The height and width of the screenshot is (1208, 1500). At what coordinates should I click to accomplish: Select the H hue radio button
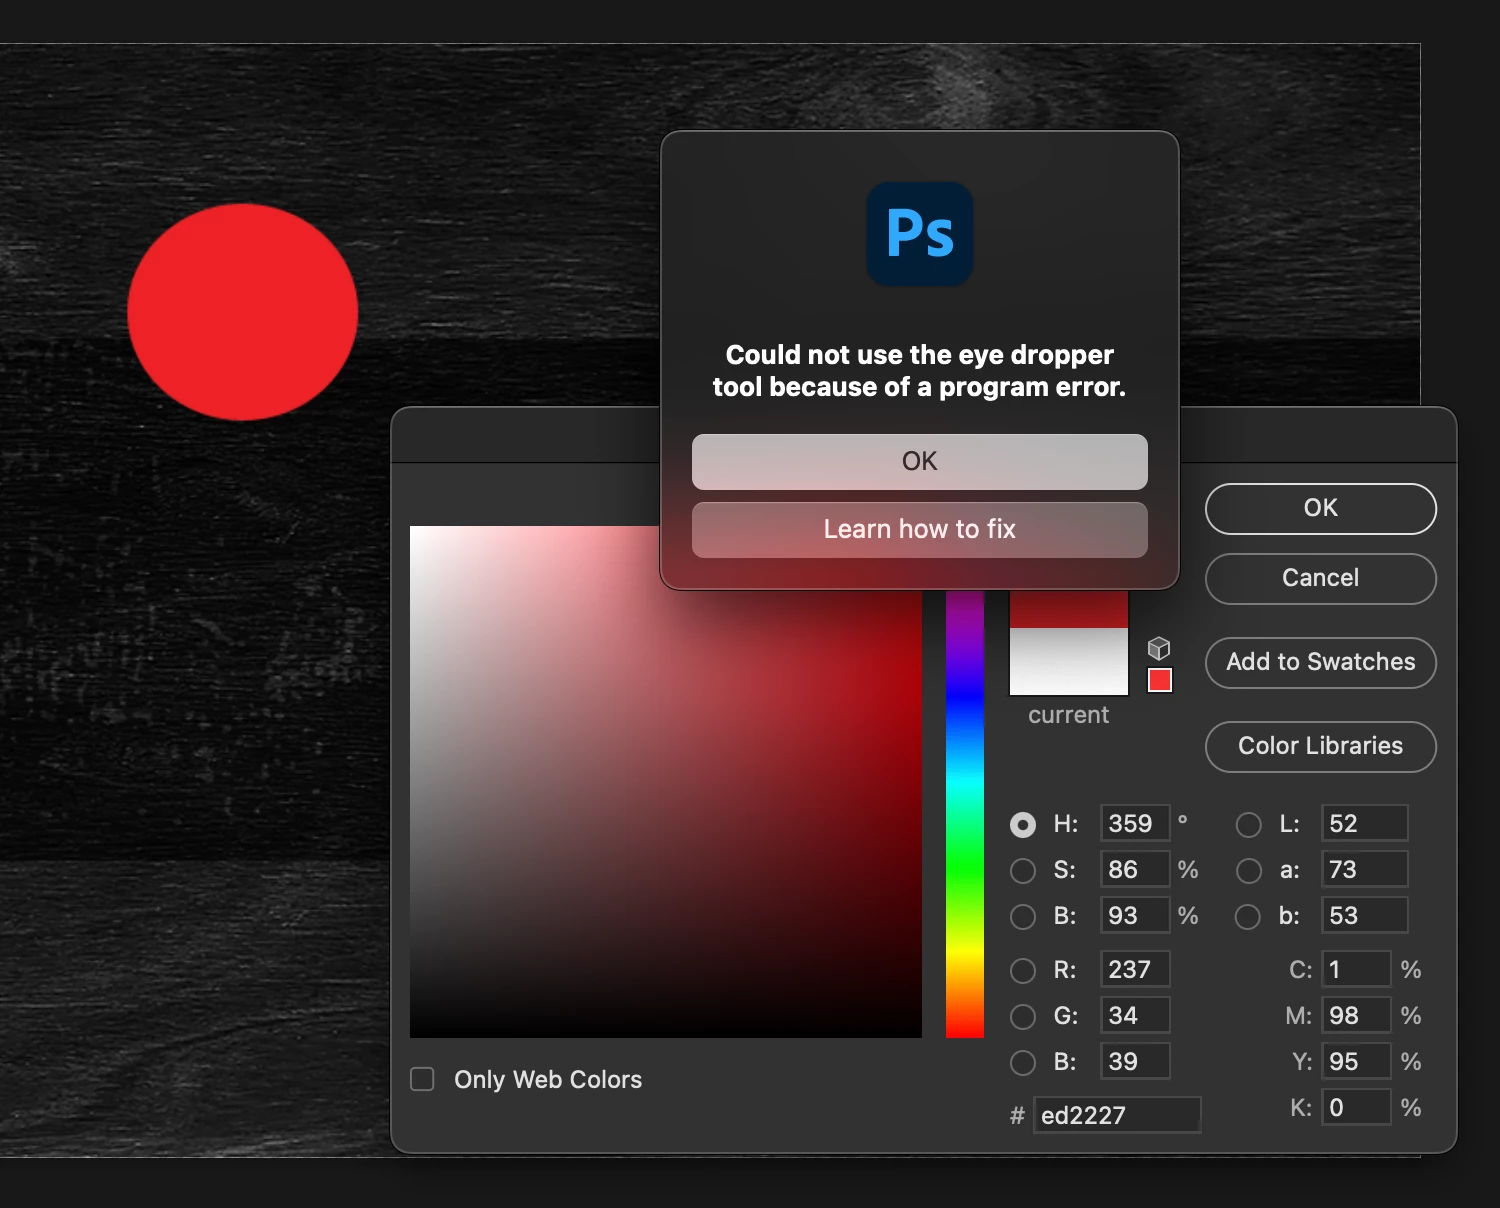(x=1023, y=825)
